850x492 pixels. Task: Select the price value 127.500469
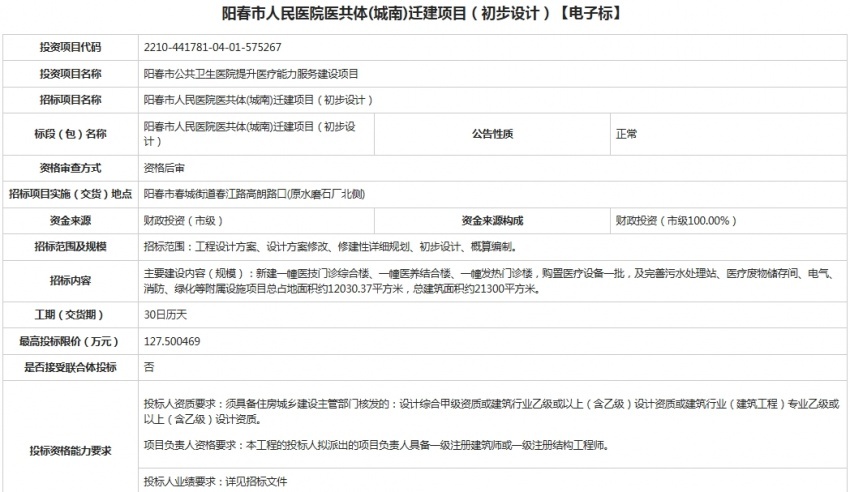click(x=172, y=341)
